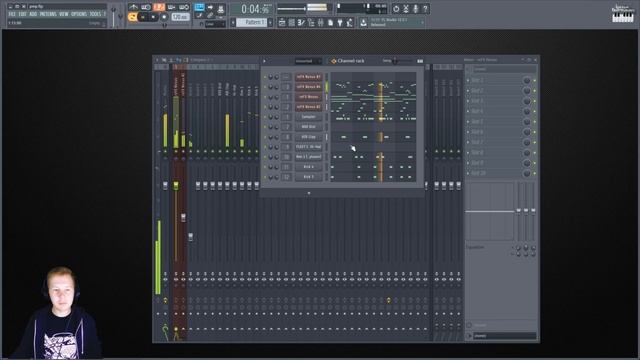Viewport: 640px width, 360px height.
Task: Click the browser tree view icon
Action: (x=311, y=23)
